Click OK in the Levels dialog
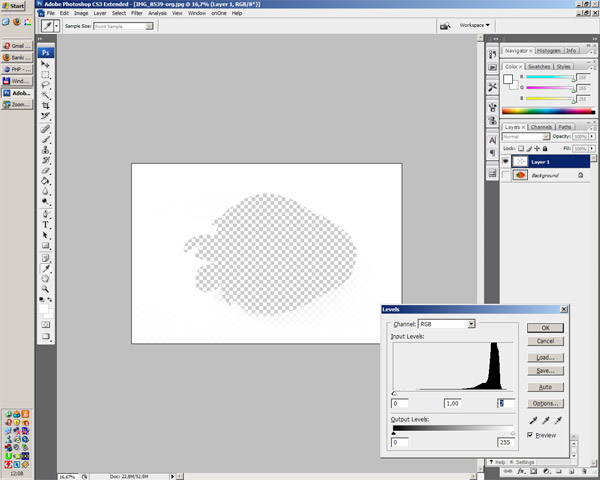Image resolution: width=600 pixels, height=480 pixels. [x=545, y=327]
